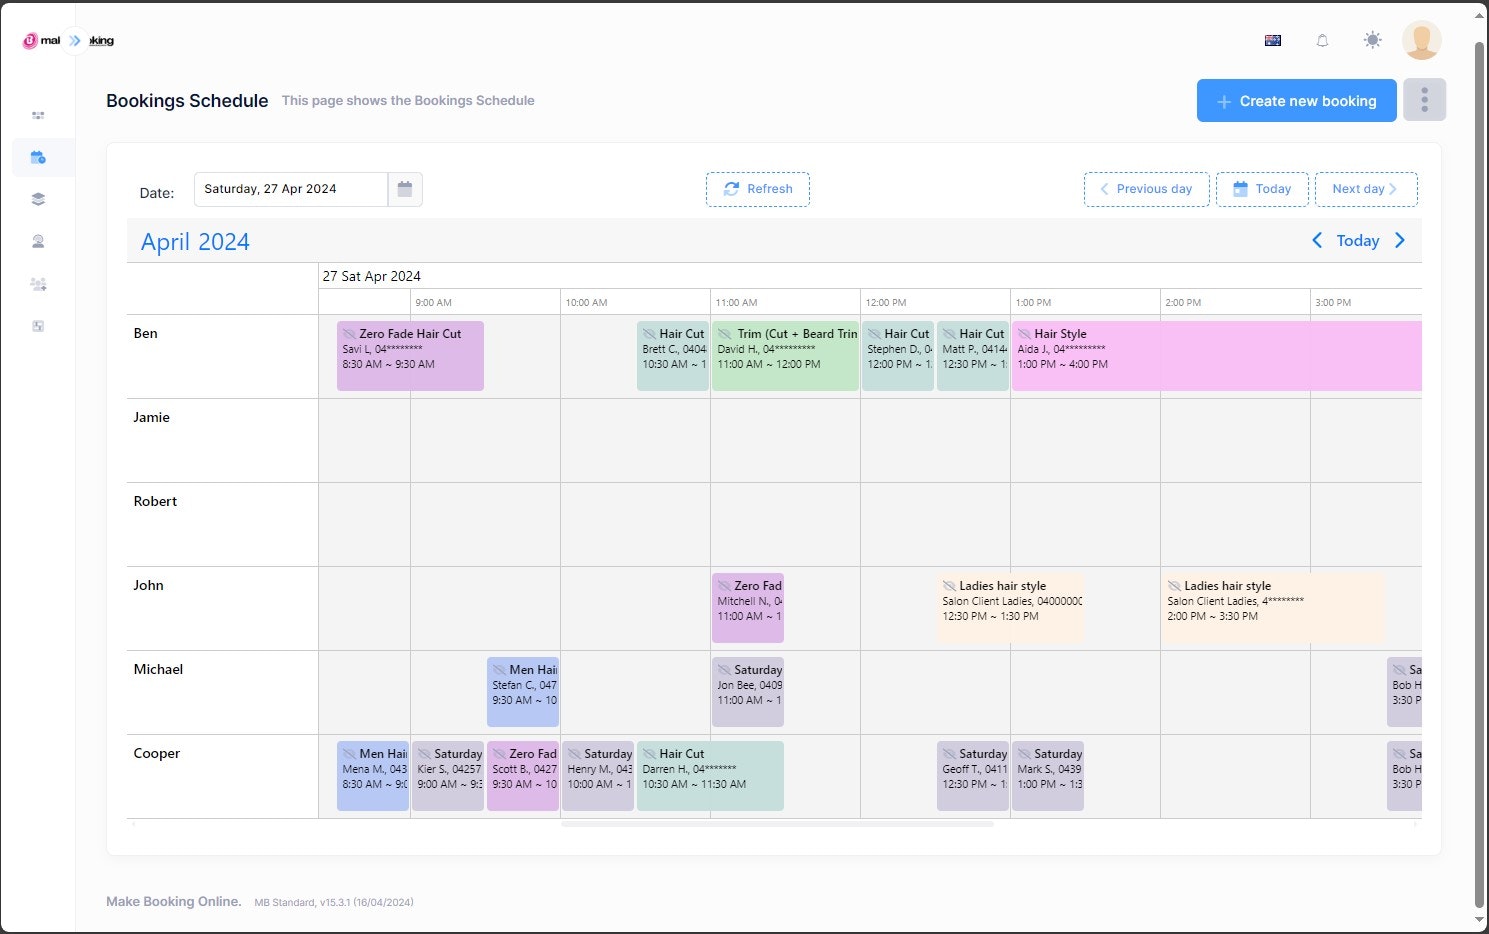Go to the Next day
This screenshot has height=934, width=1489.
point(1366,189)
